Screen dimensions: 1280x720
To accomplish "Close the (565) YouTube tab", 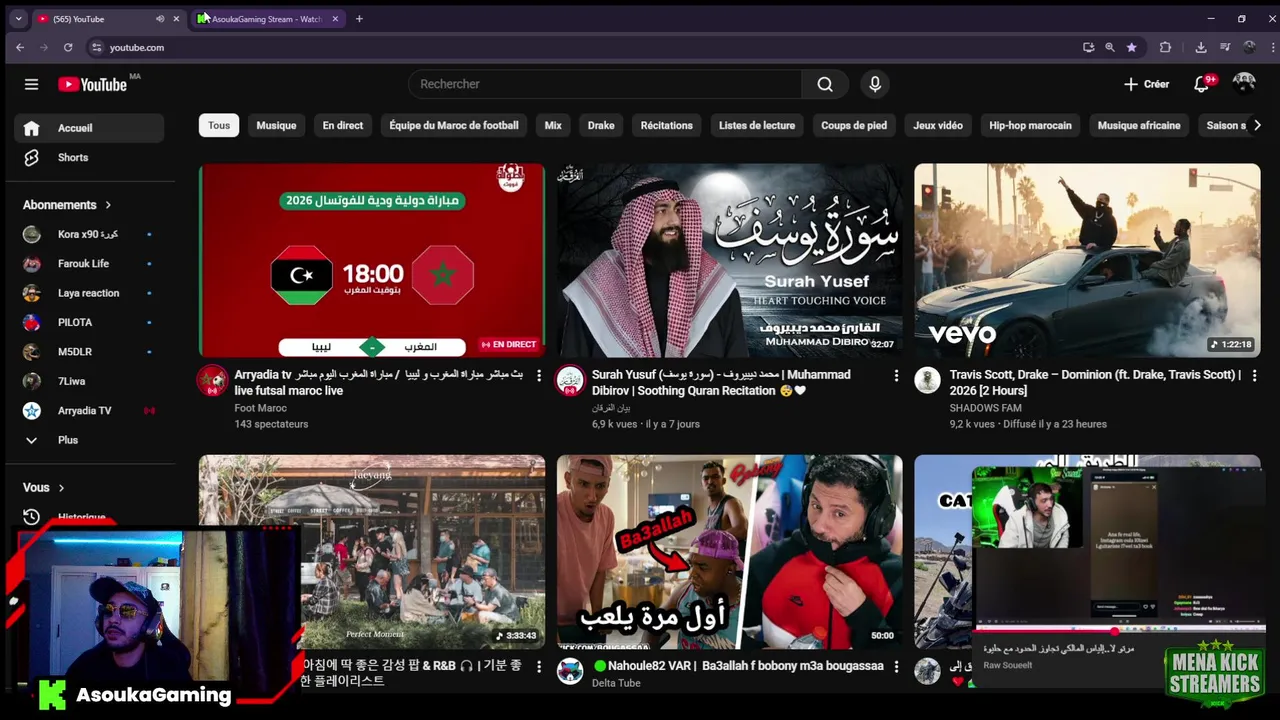I will pos(176,19).
